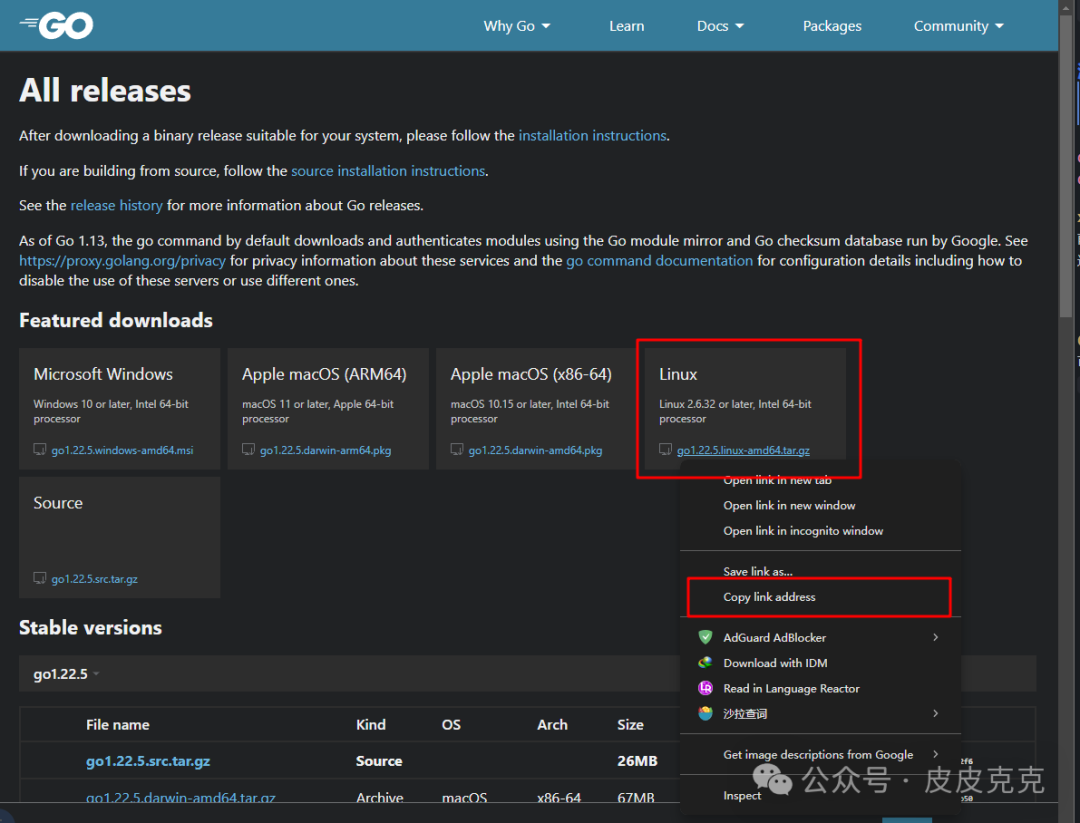Expand Get image descriptions from Google submenu
The width and height of the screenshot is (1080, 823).
[x=935, y=754]
